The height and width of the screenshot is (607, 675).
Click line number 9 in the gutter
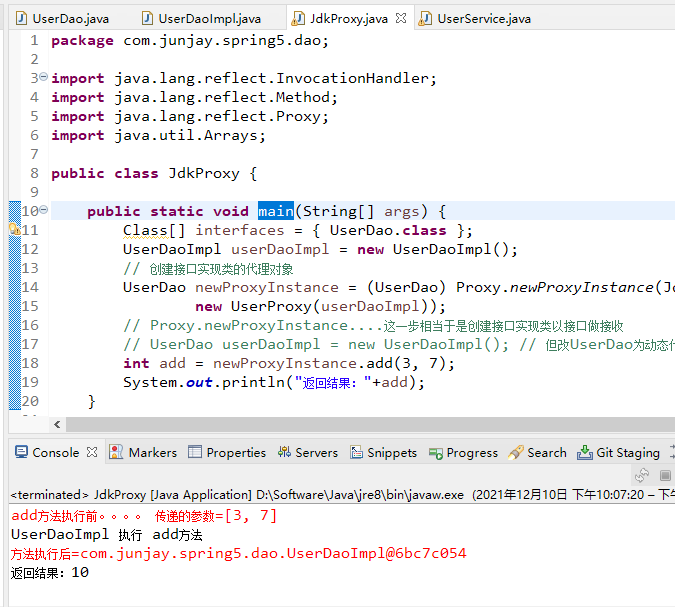pyautogui.click(x=34, y=192)
